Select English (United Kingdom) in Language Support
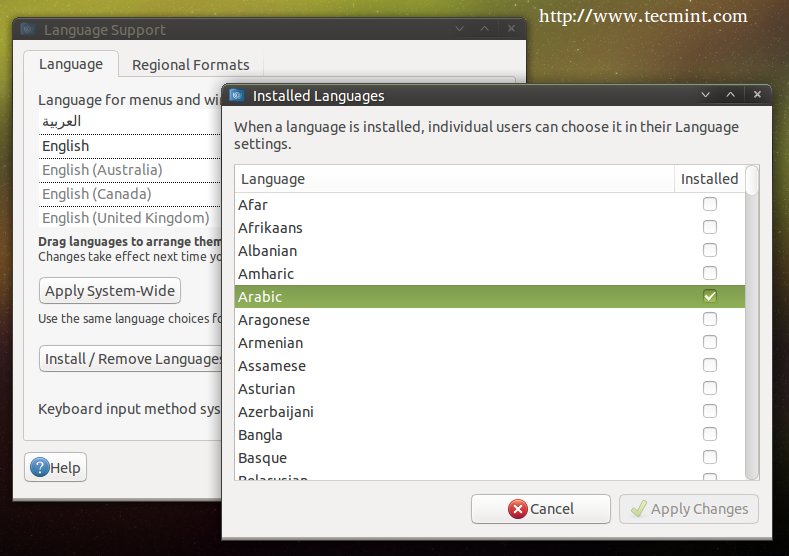Viewport: 789px width, 556px height. (130, 218)
